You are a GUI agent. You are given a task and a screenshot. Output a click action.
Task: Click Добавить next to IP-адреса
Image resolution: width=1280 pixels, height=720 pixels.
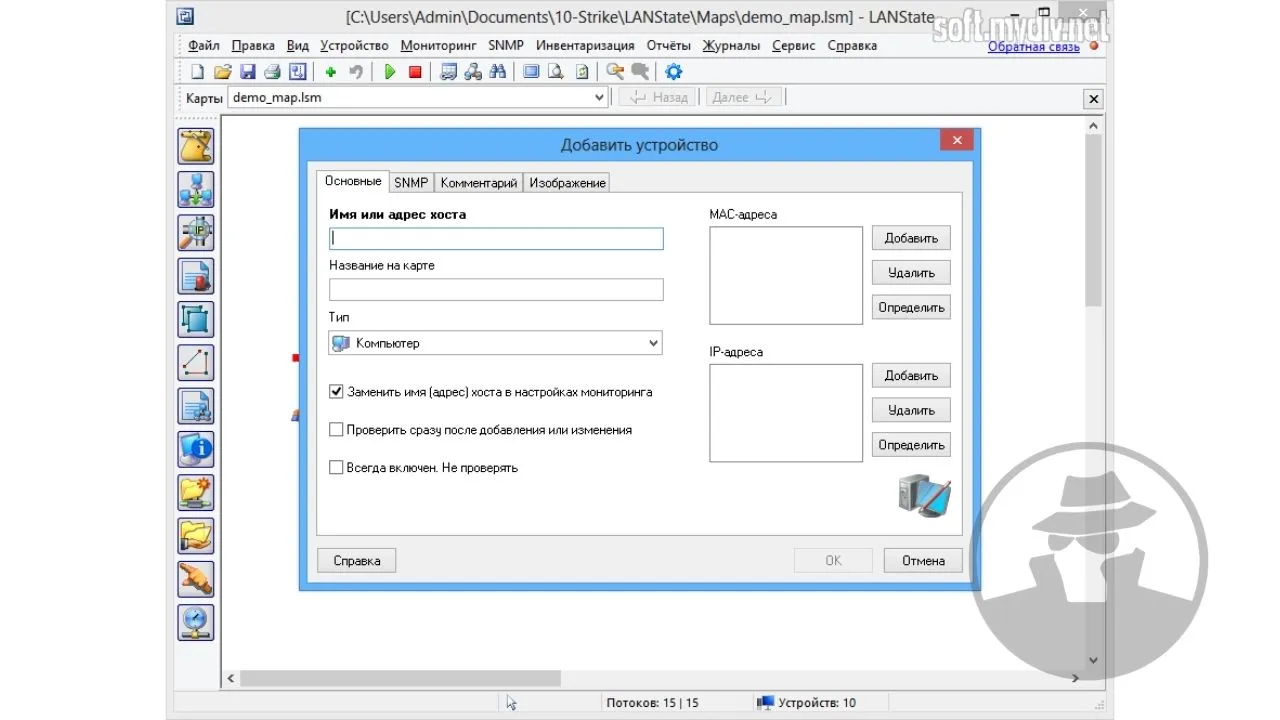click(x=911, y=376)
